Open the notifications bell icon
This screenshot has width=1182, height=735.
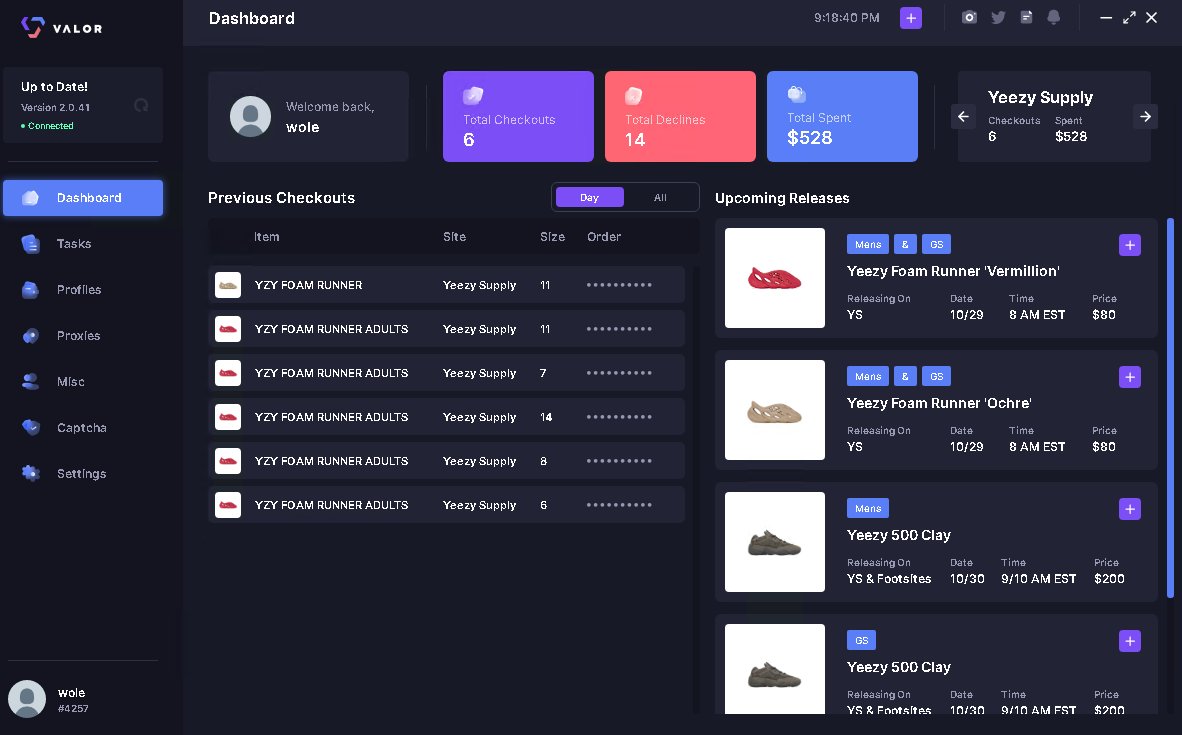point(1054,17)
